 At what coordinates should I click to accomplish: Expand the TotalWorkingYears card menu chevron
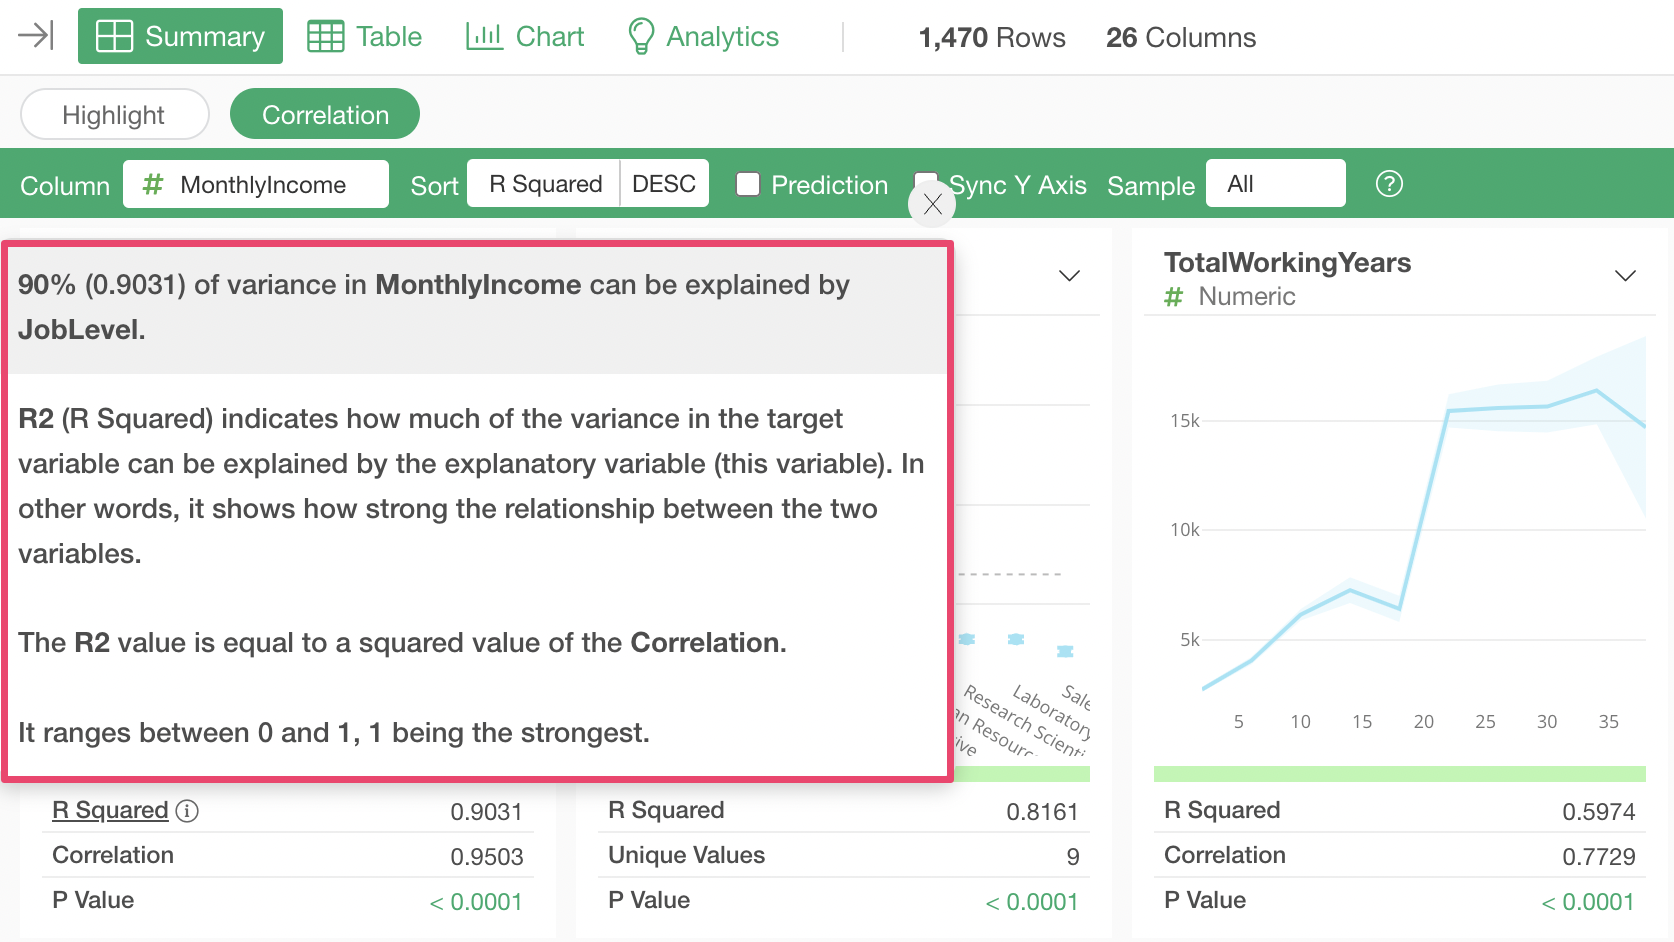1625,276
